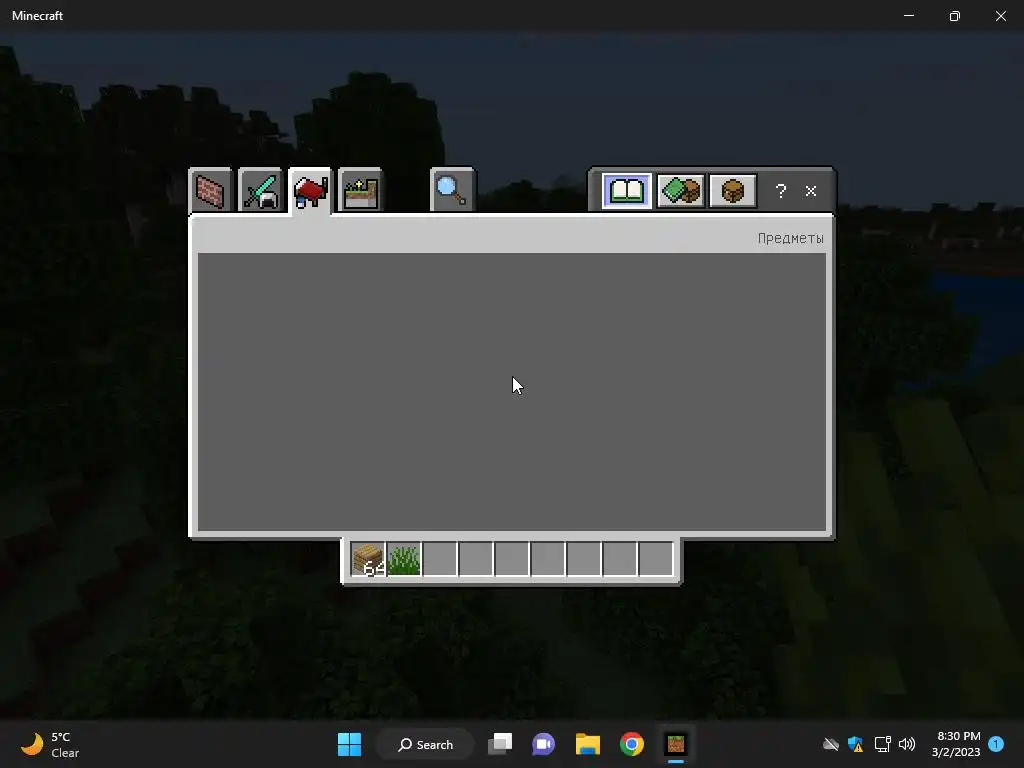
Task: Open the Nature tab with grass block icon
Action: [360, 191]
